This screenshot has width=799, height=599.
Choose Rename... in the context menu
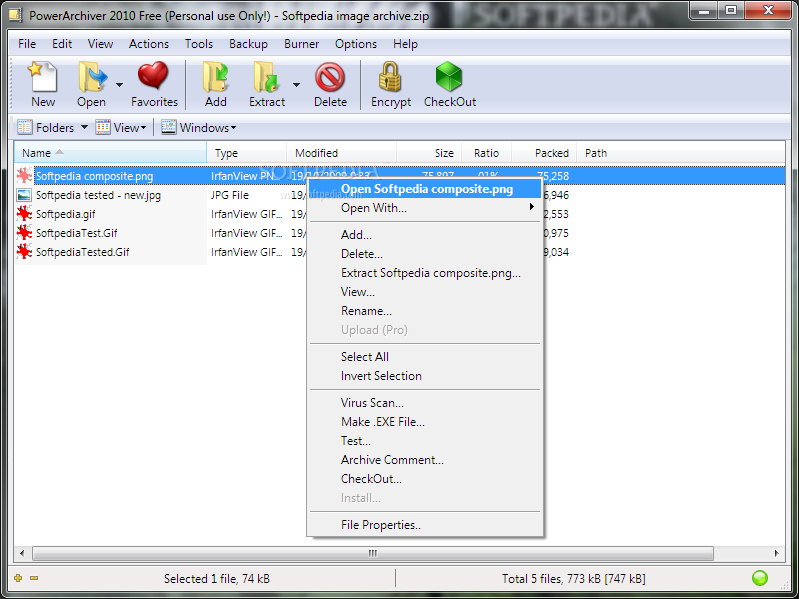pyautogui.click(x=425, y=311)
